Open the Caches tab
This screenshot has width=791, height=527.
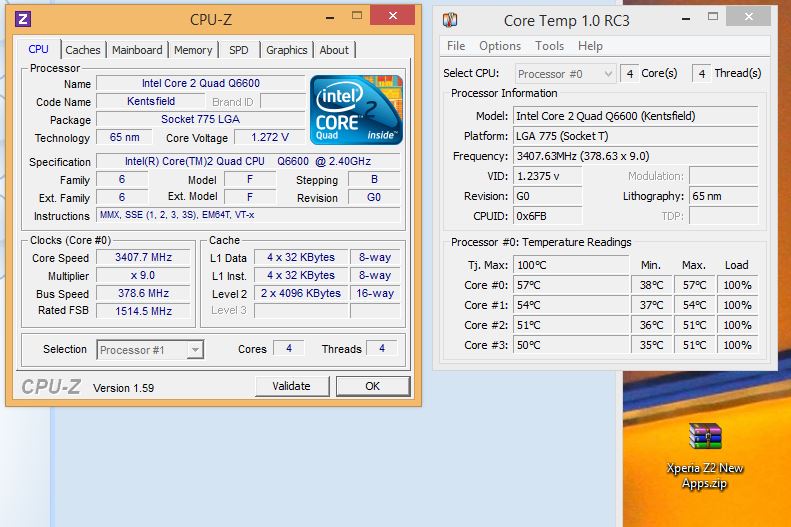click(x=83, y=50)
